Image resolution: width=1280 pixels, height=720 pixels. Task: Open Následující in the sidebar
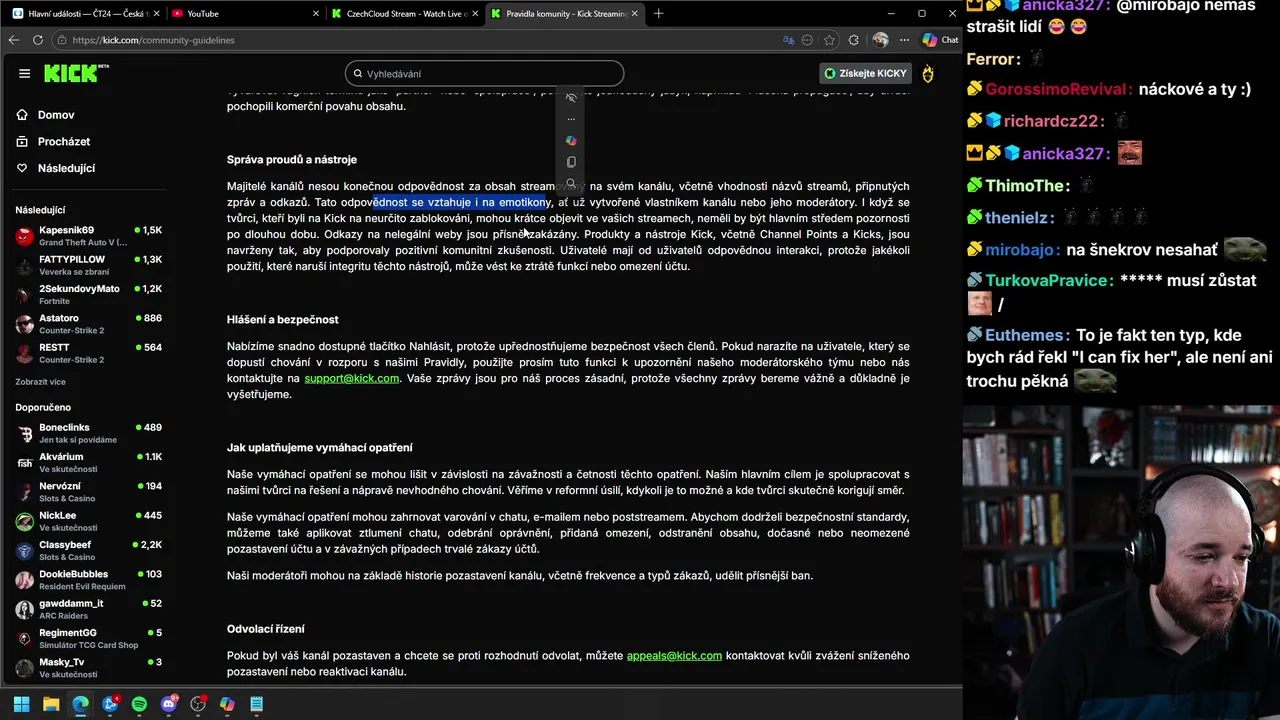(66, 168)
